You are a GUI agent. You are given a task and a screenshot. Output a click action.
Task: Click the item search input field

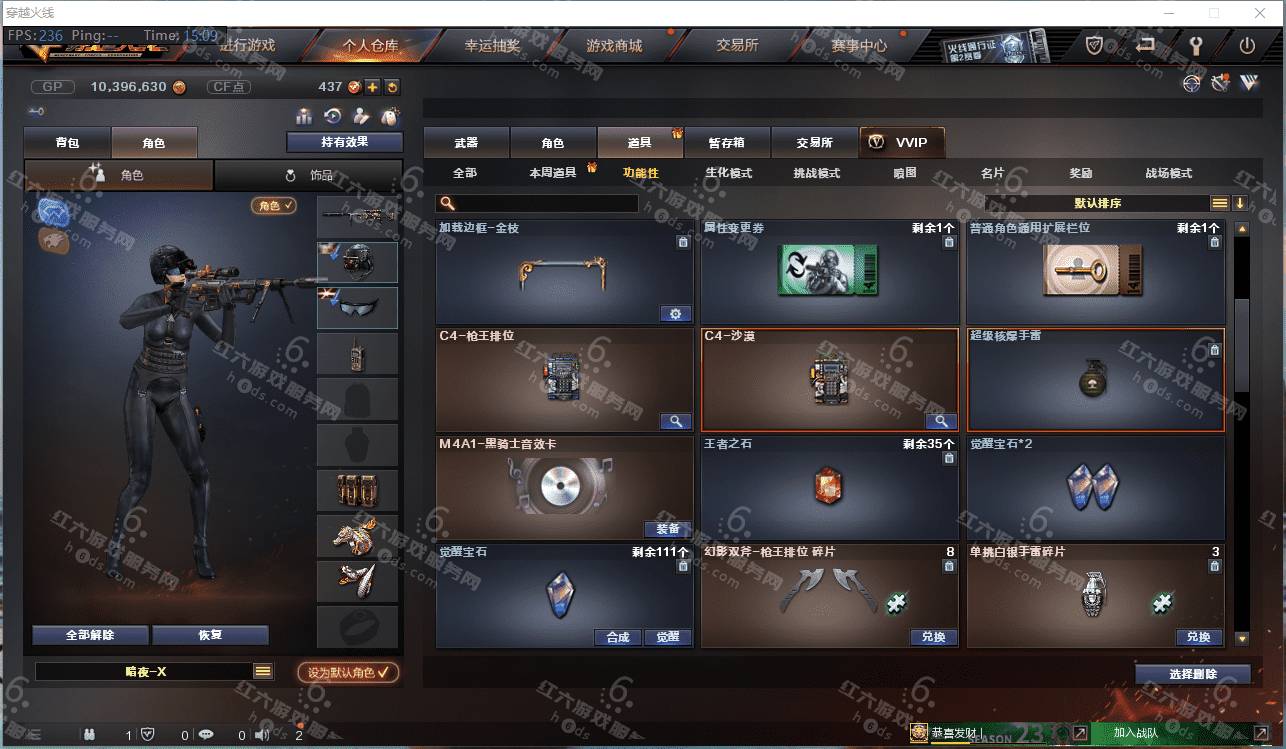(x=537, y=203)
